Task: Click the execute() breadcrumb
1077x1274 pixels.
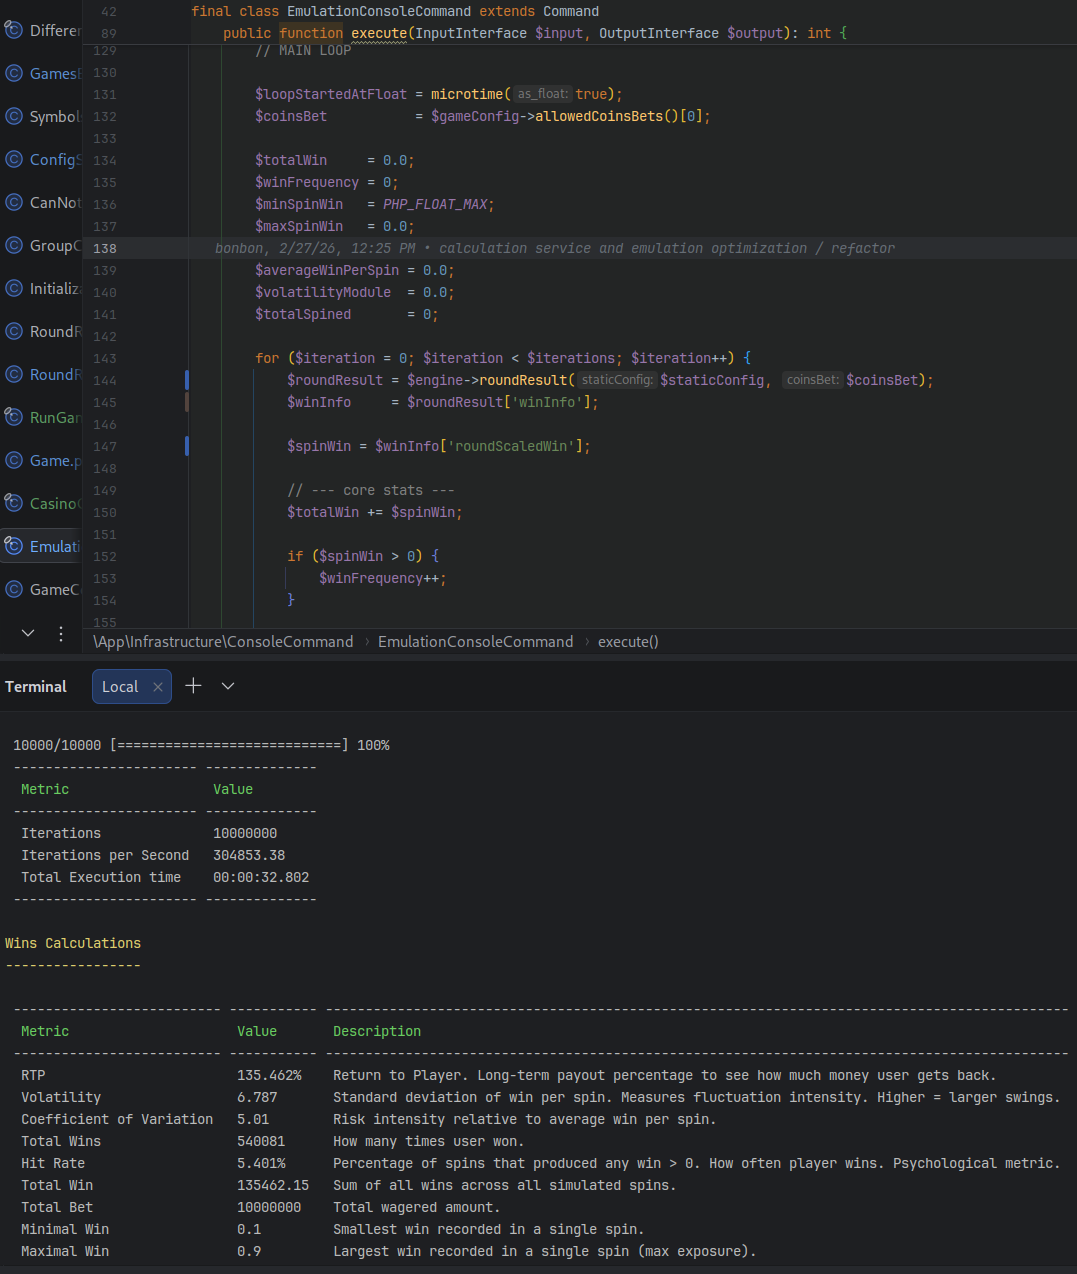Action: [x=628, y=642]
